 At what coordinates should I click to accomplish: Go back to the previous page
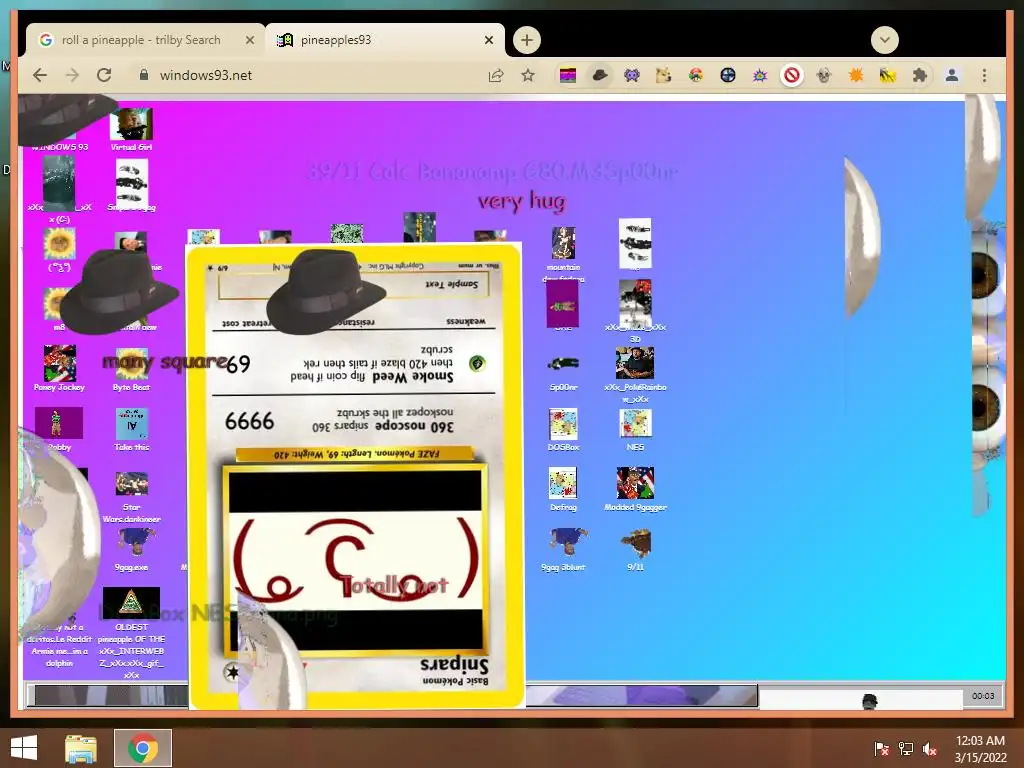coord(40,75)
